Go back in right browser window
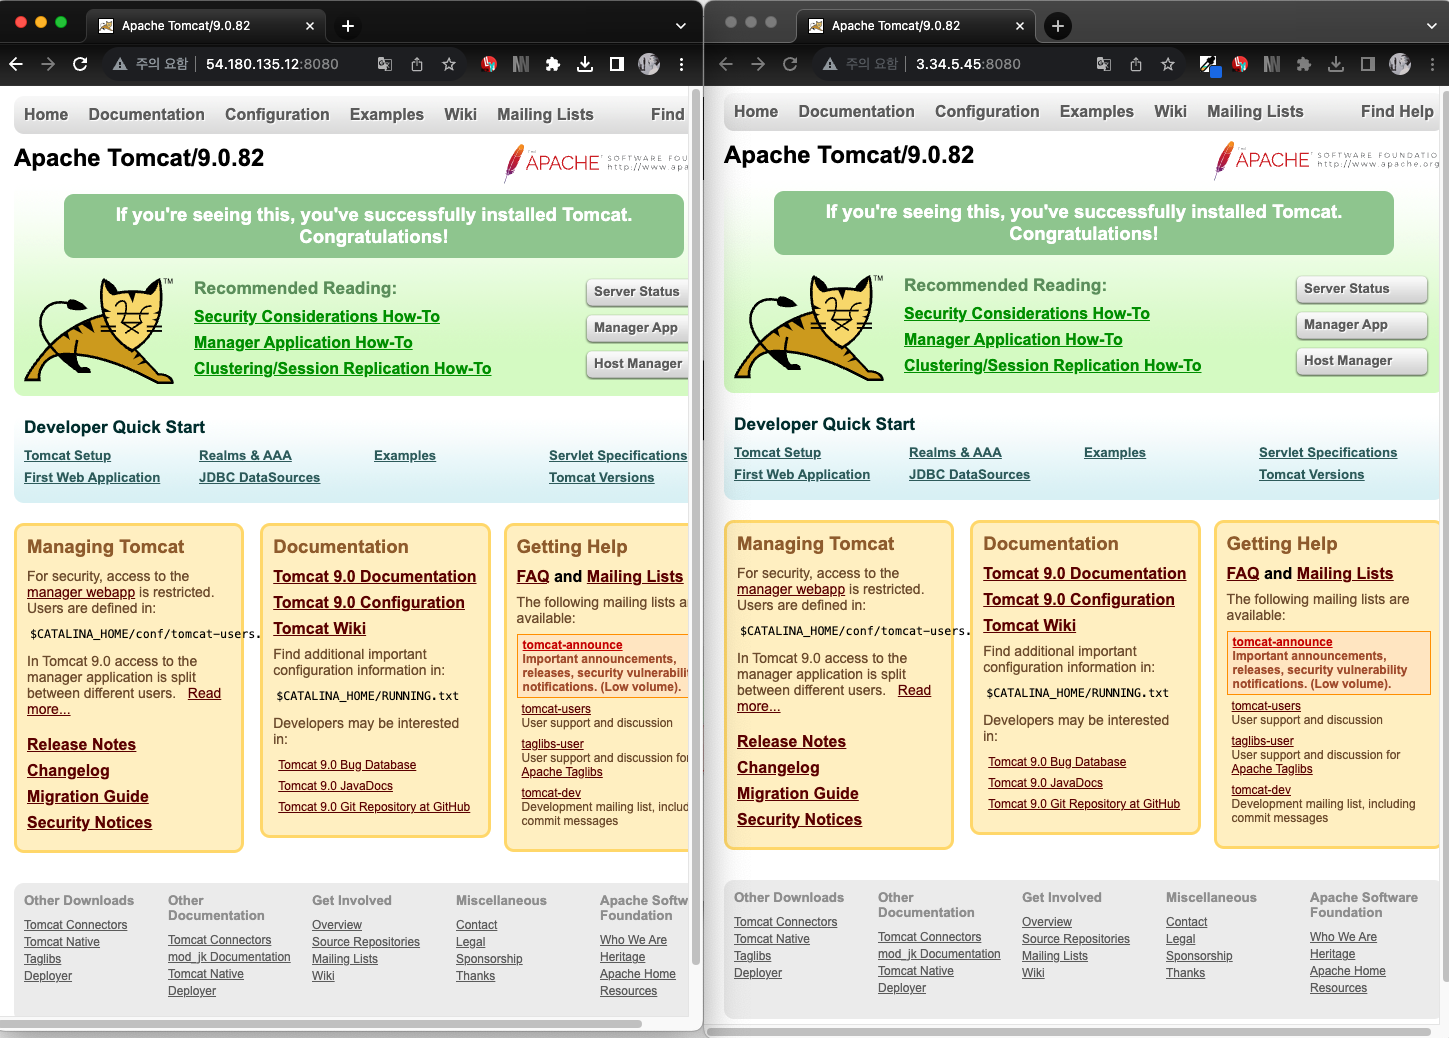Image resolution: width=1449 pixels, height=1038 pixels. 726,64
